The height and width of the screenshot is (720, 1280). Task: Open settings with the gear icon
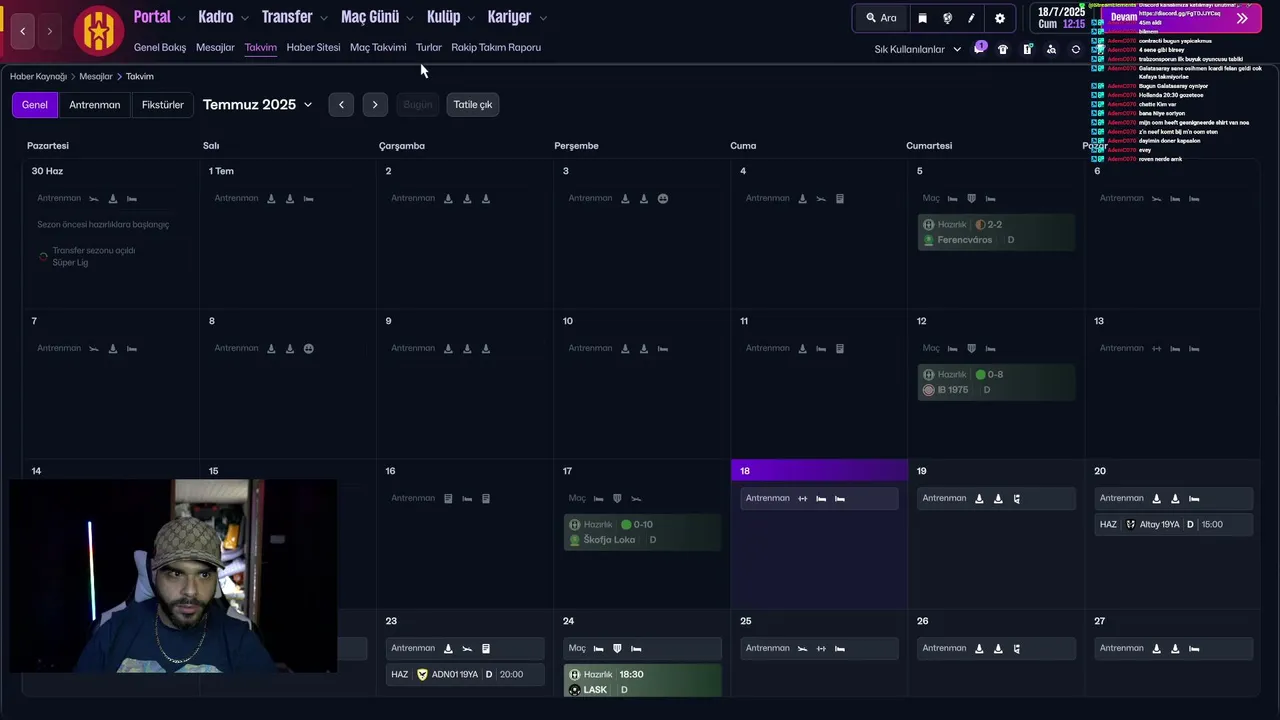click(x=999, y=18)
